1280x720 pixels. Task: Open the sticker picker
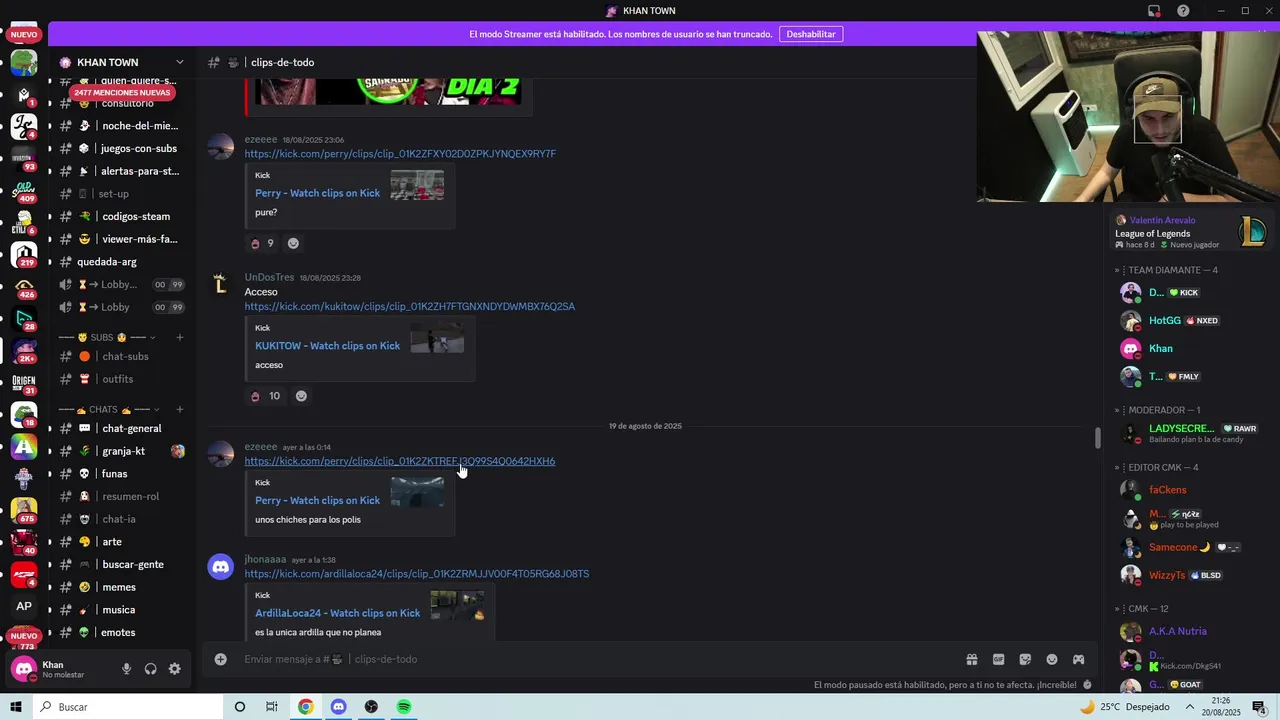[x=1025, y=659]
